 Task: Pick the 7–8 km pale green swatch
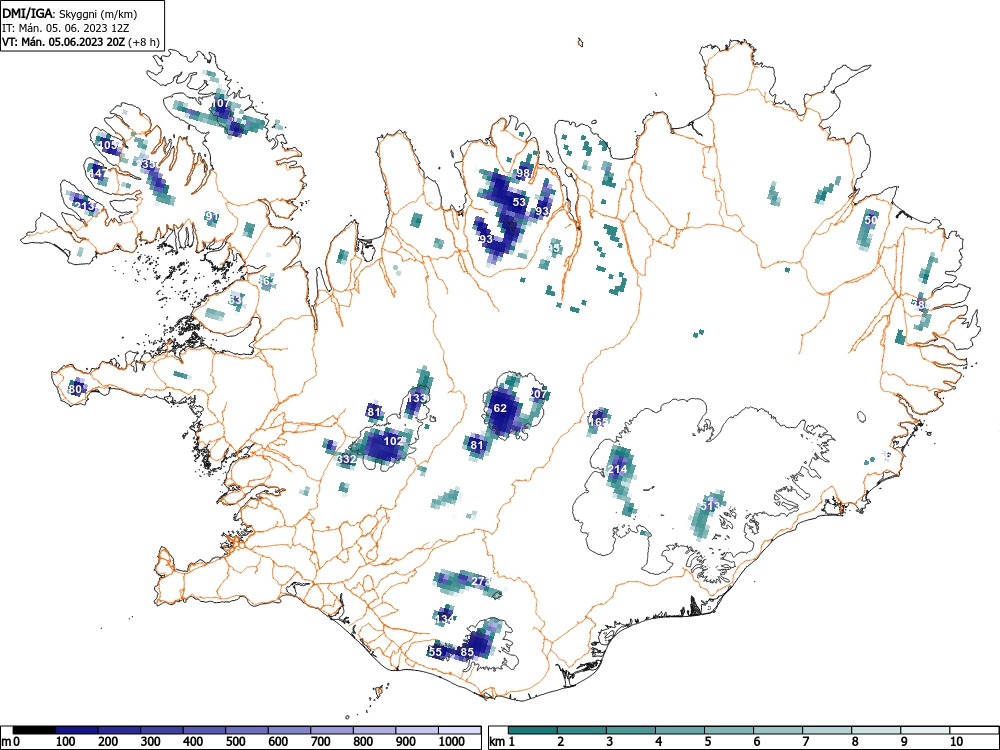tap(827, 730)
